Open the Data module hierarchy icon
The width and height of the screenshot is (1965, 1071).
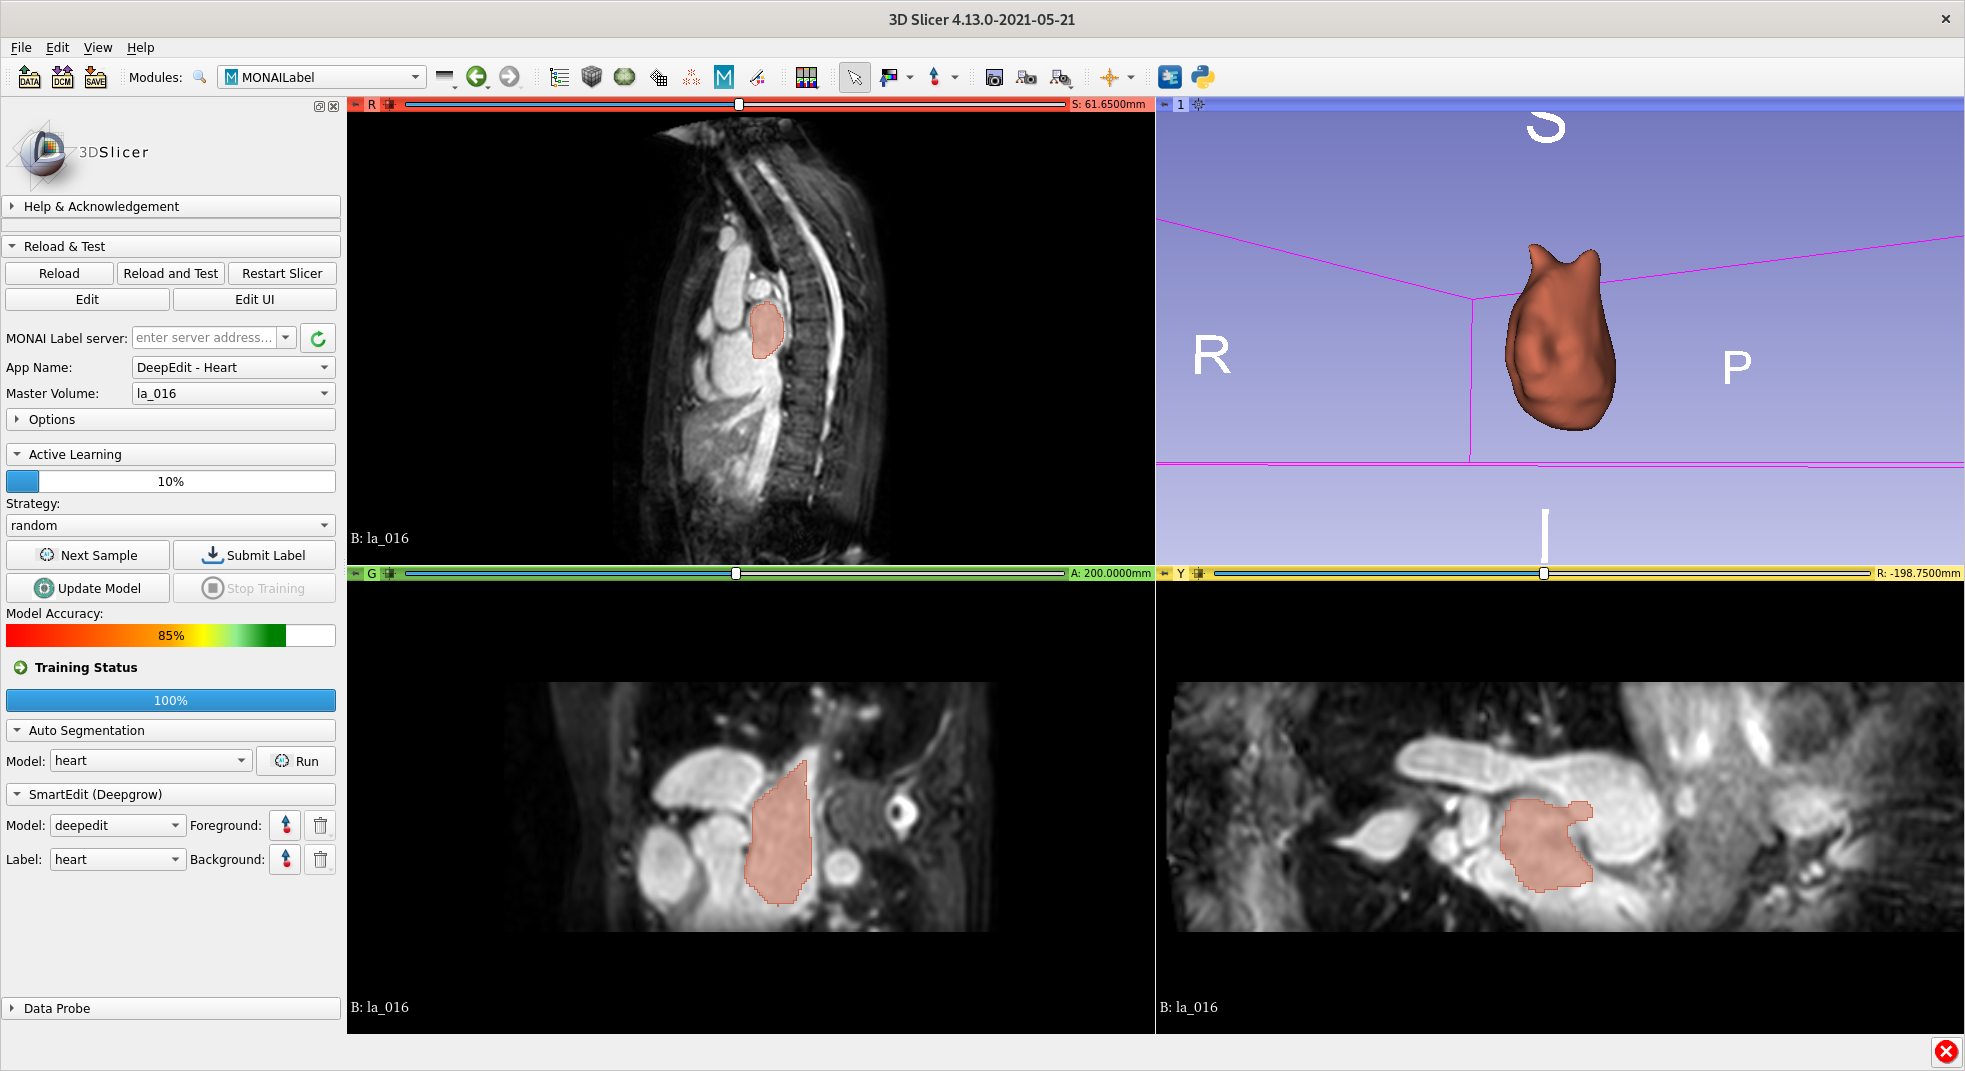(559, 77)
